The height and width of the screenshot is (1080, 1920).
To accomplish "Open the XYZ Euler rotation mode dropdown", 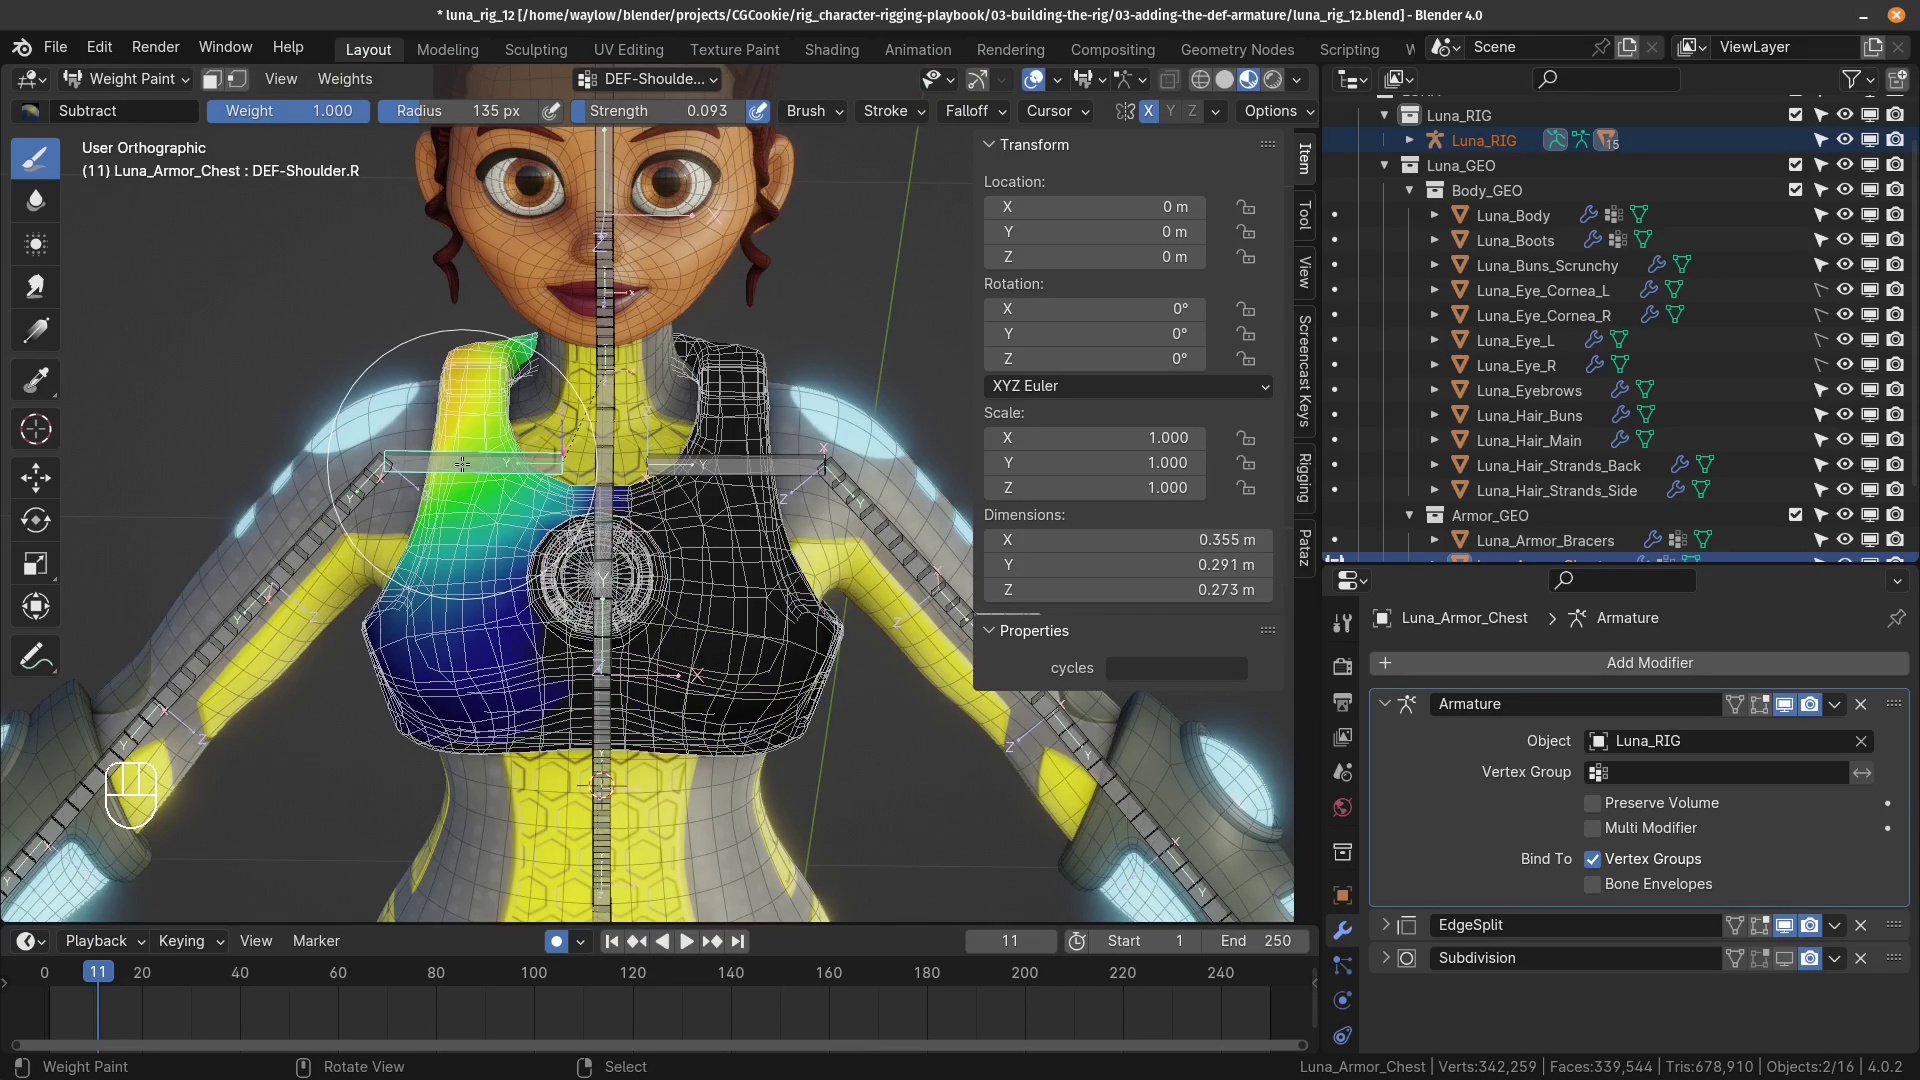I will point(1128,386).
